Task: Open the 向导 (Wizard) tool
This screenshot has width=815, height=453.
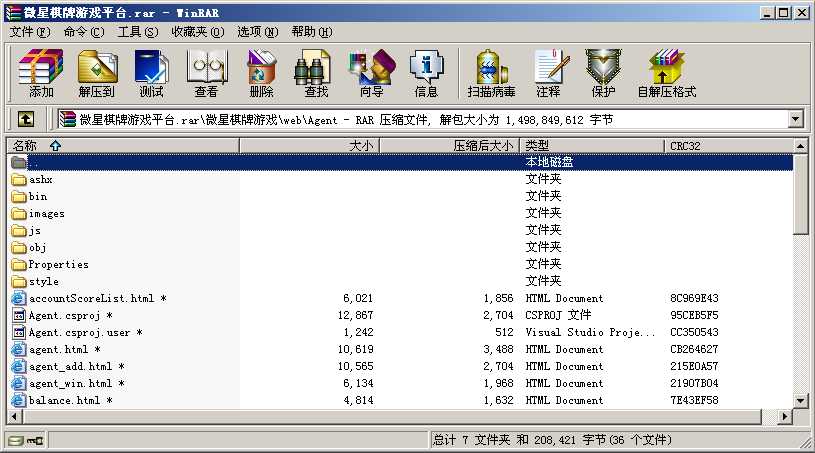Action: click(x=372, y=73)
